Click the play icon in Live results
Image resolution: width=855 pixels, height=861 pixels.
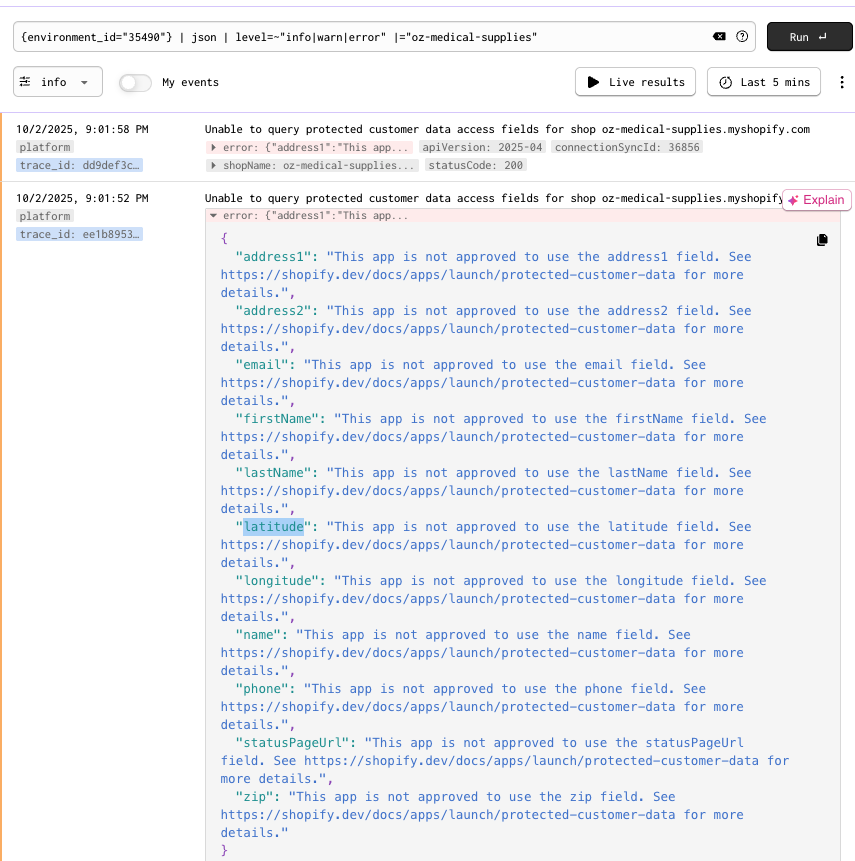coord(593,82)
